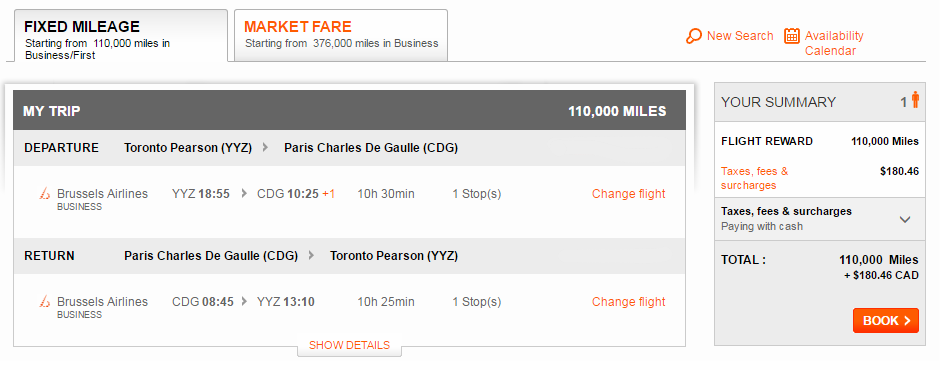Screen dimensions: 940x370
Task: Click Brussels Airlines logo on departure flight
Action: [44, 194]
